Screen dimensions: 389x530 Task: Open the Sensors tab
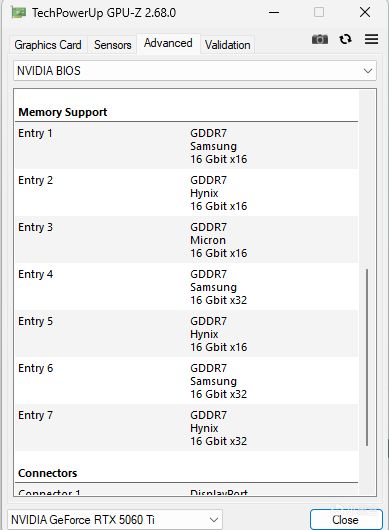pyautogui.click(x=113, y=45)
